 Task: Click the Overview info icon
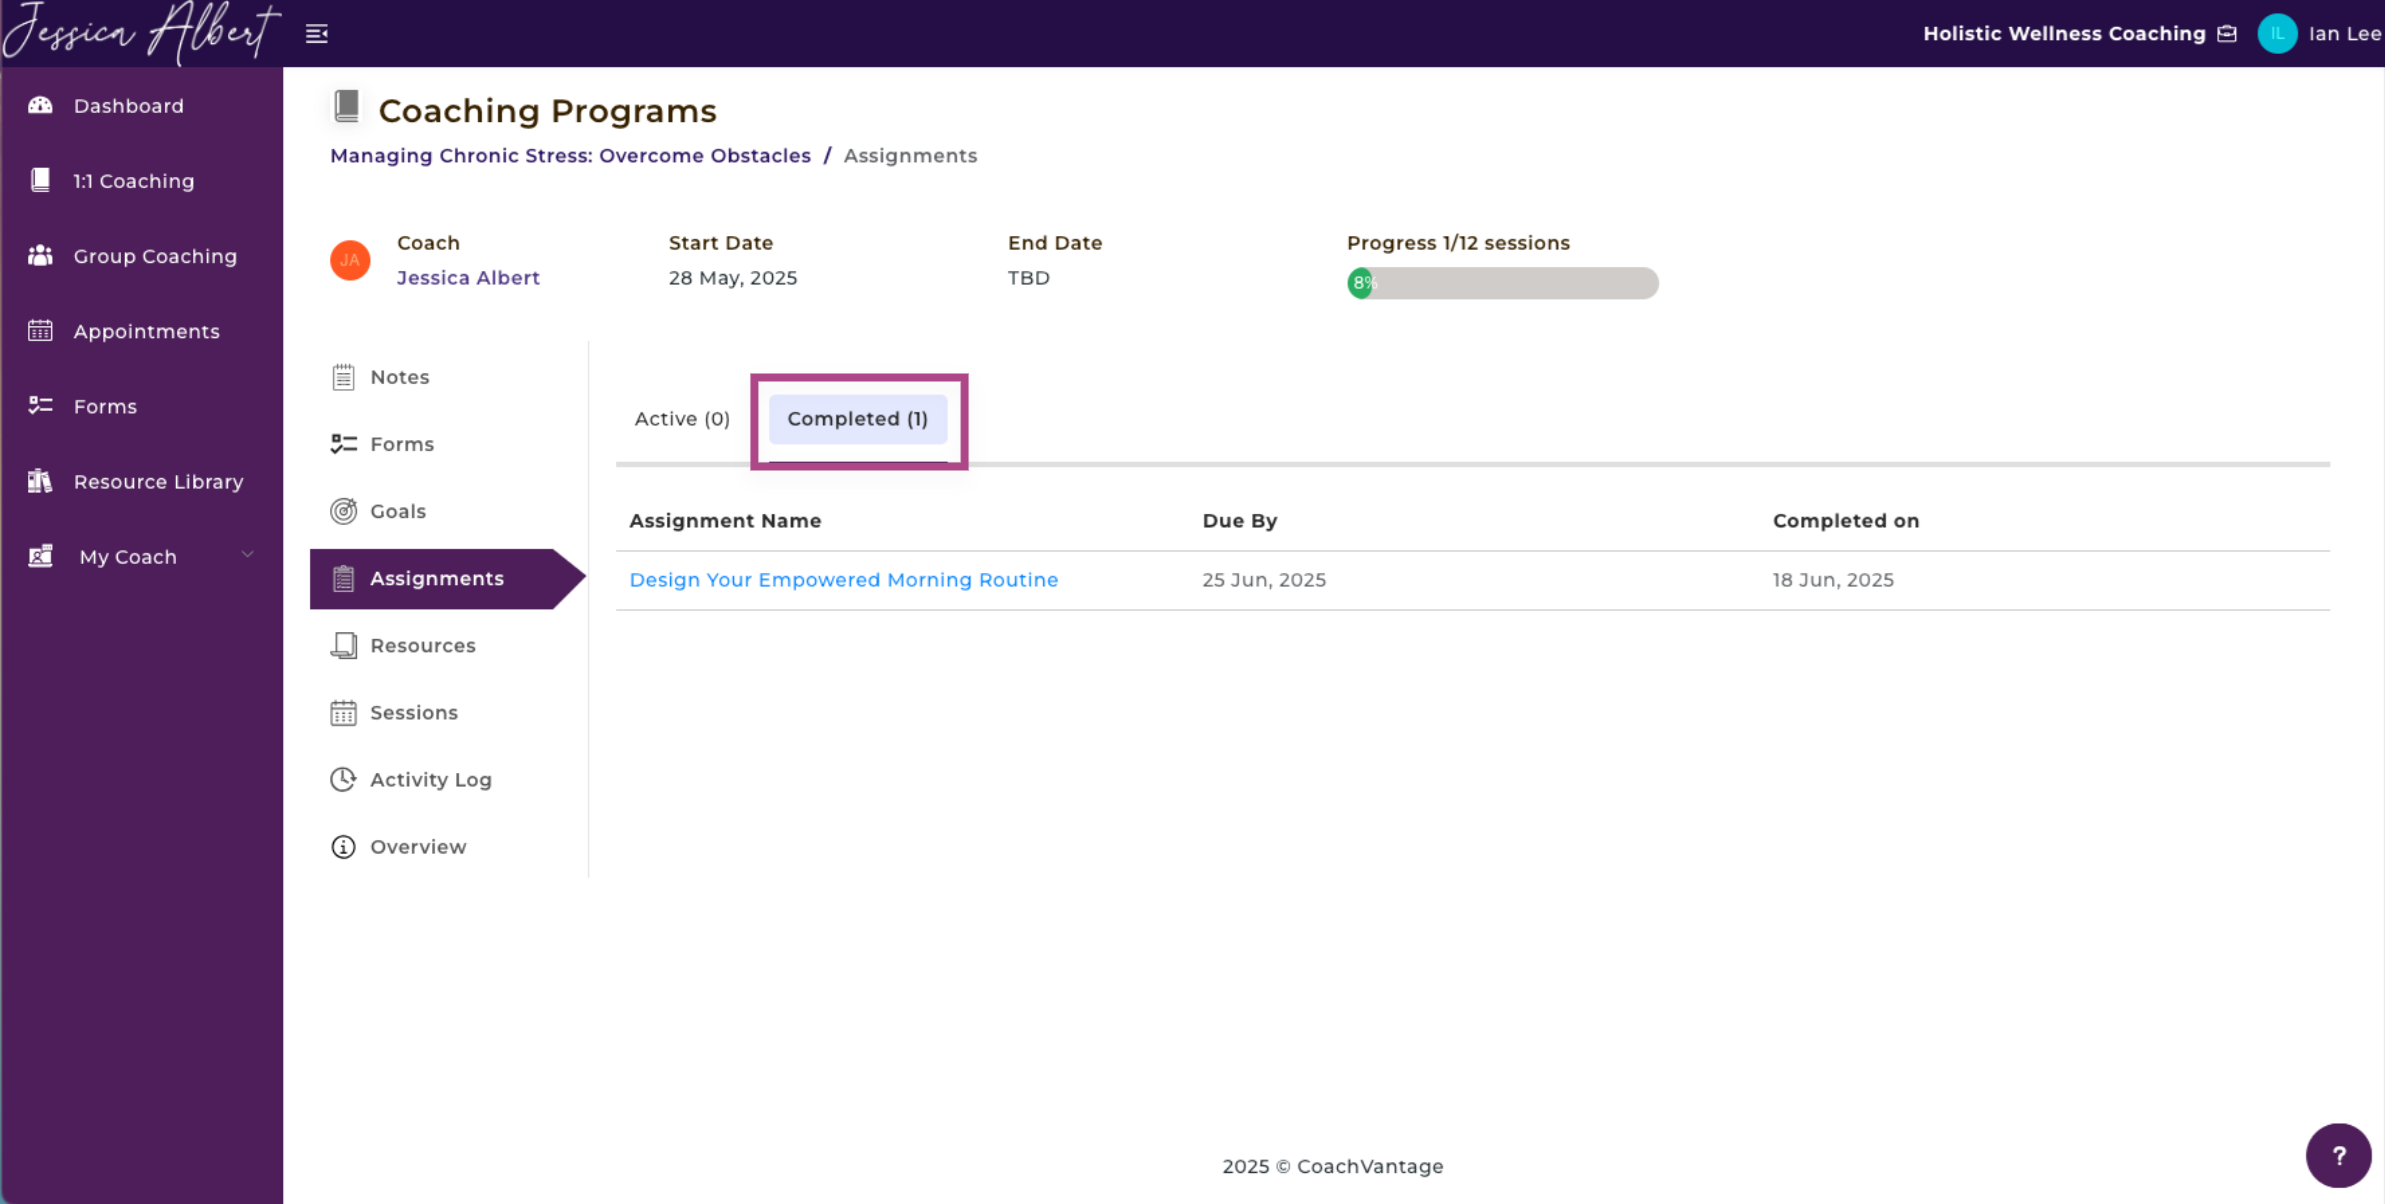[x=343, y=846]
